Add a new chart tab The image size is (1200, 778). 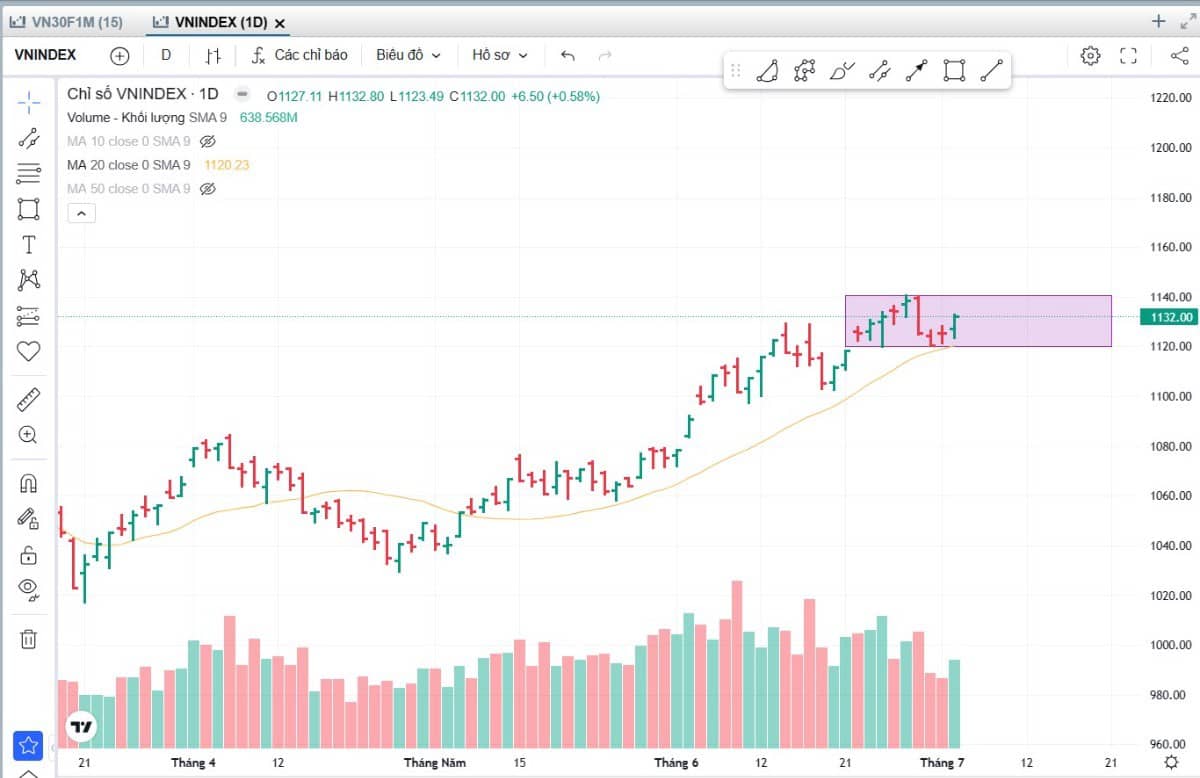[x=1158, y=21]
